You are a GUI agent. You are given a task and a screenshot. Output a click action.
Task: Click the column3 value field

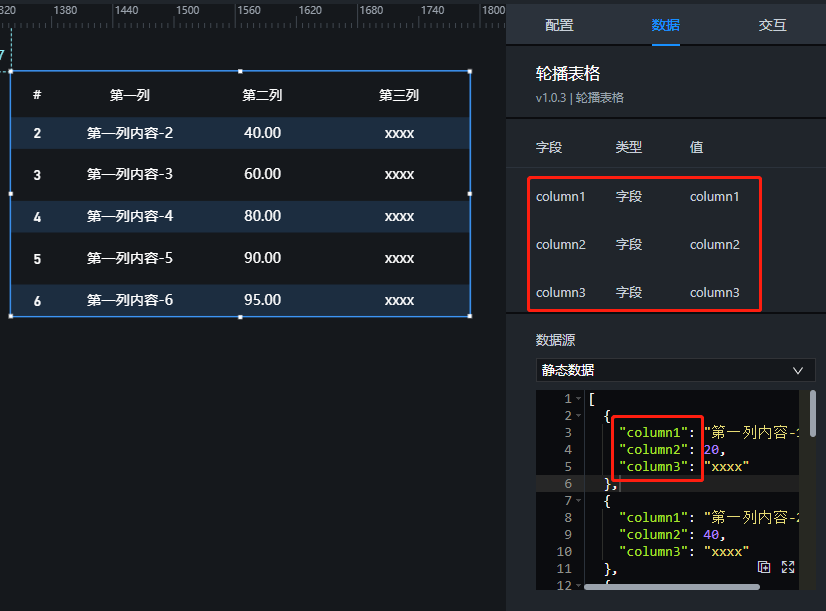[715, 293]
